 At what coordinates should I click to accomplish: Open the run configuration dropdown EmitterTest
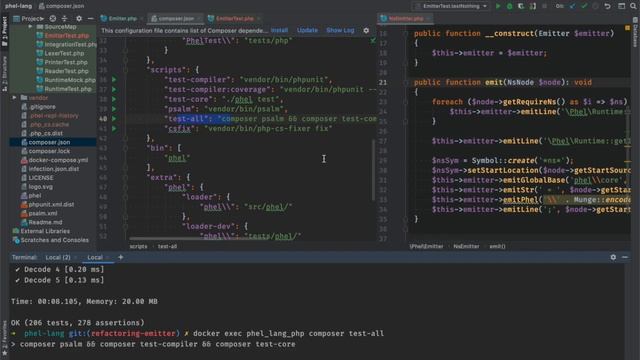(x=451, y=6)
